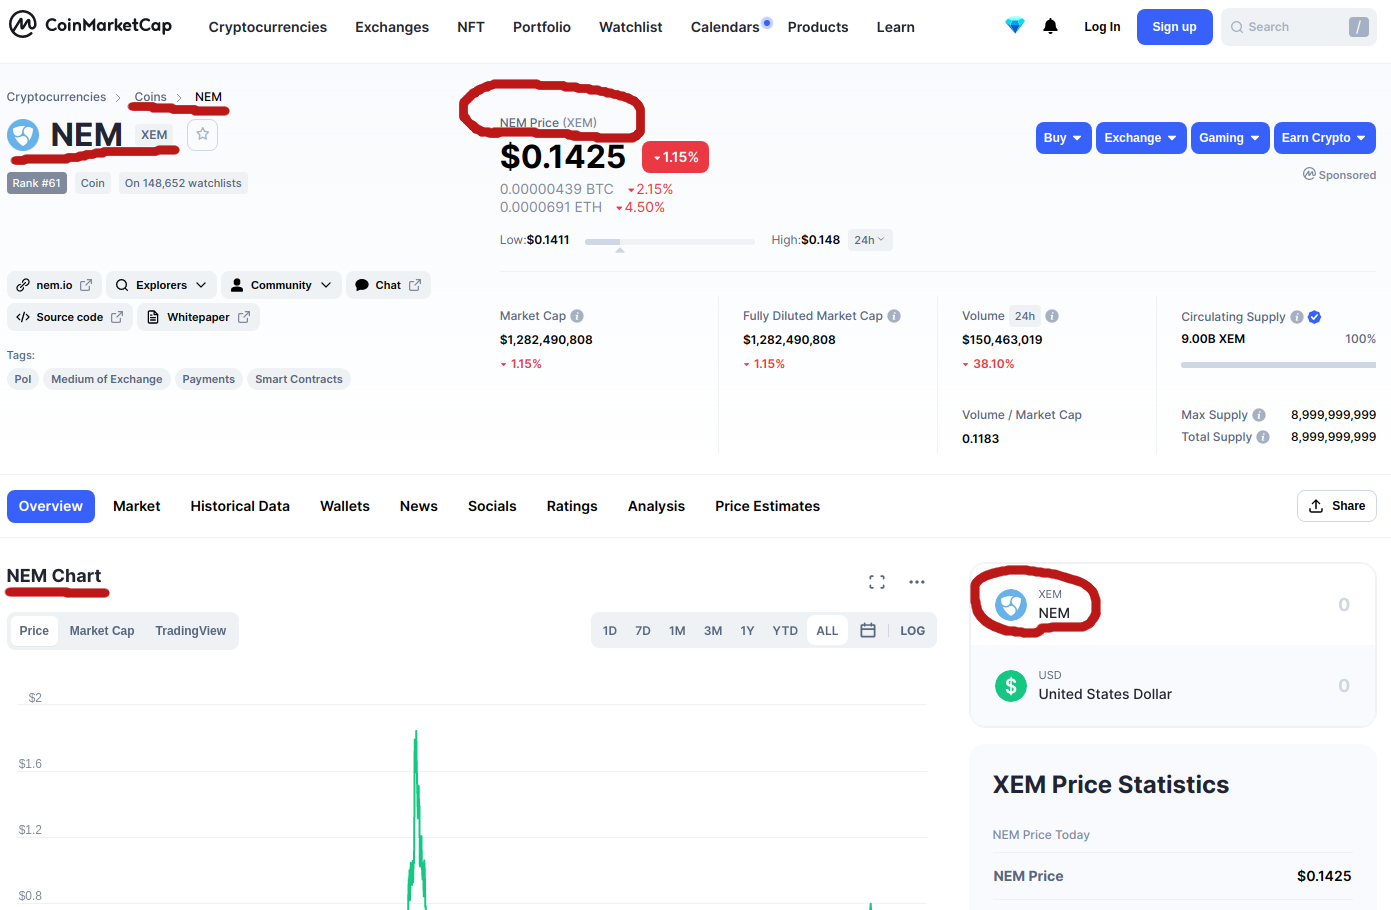The height and width of the screenshot is (910, 1391).
Task: Open Calendars nav menu
Action: coord(725,27)
